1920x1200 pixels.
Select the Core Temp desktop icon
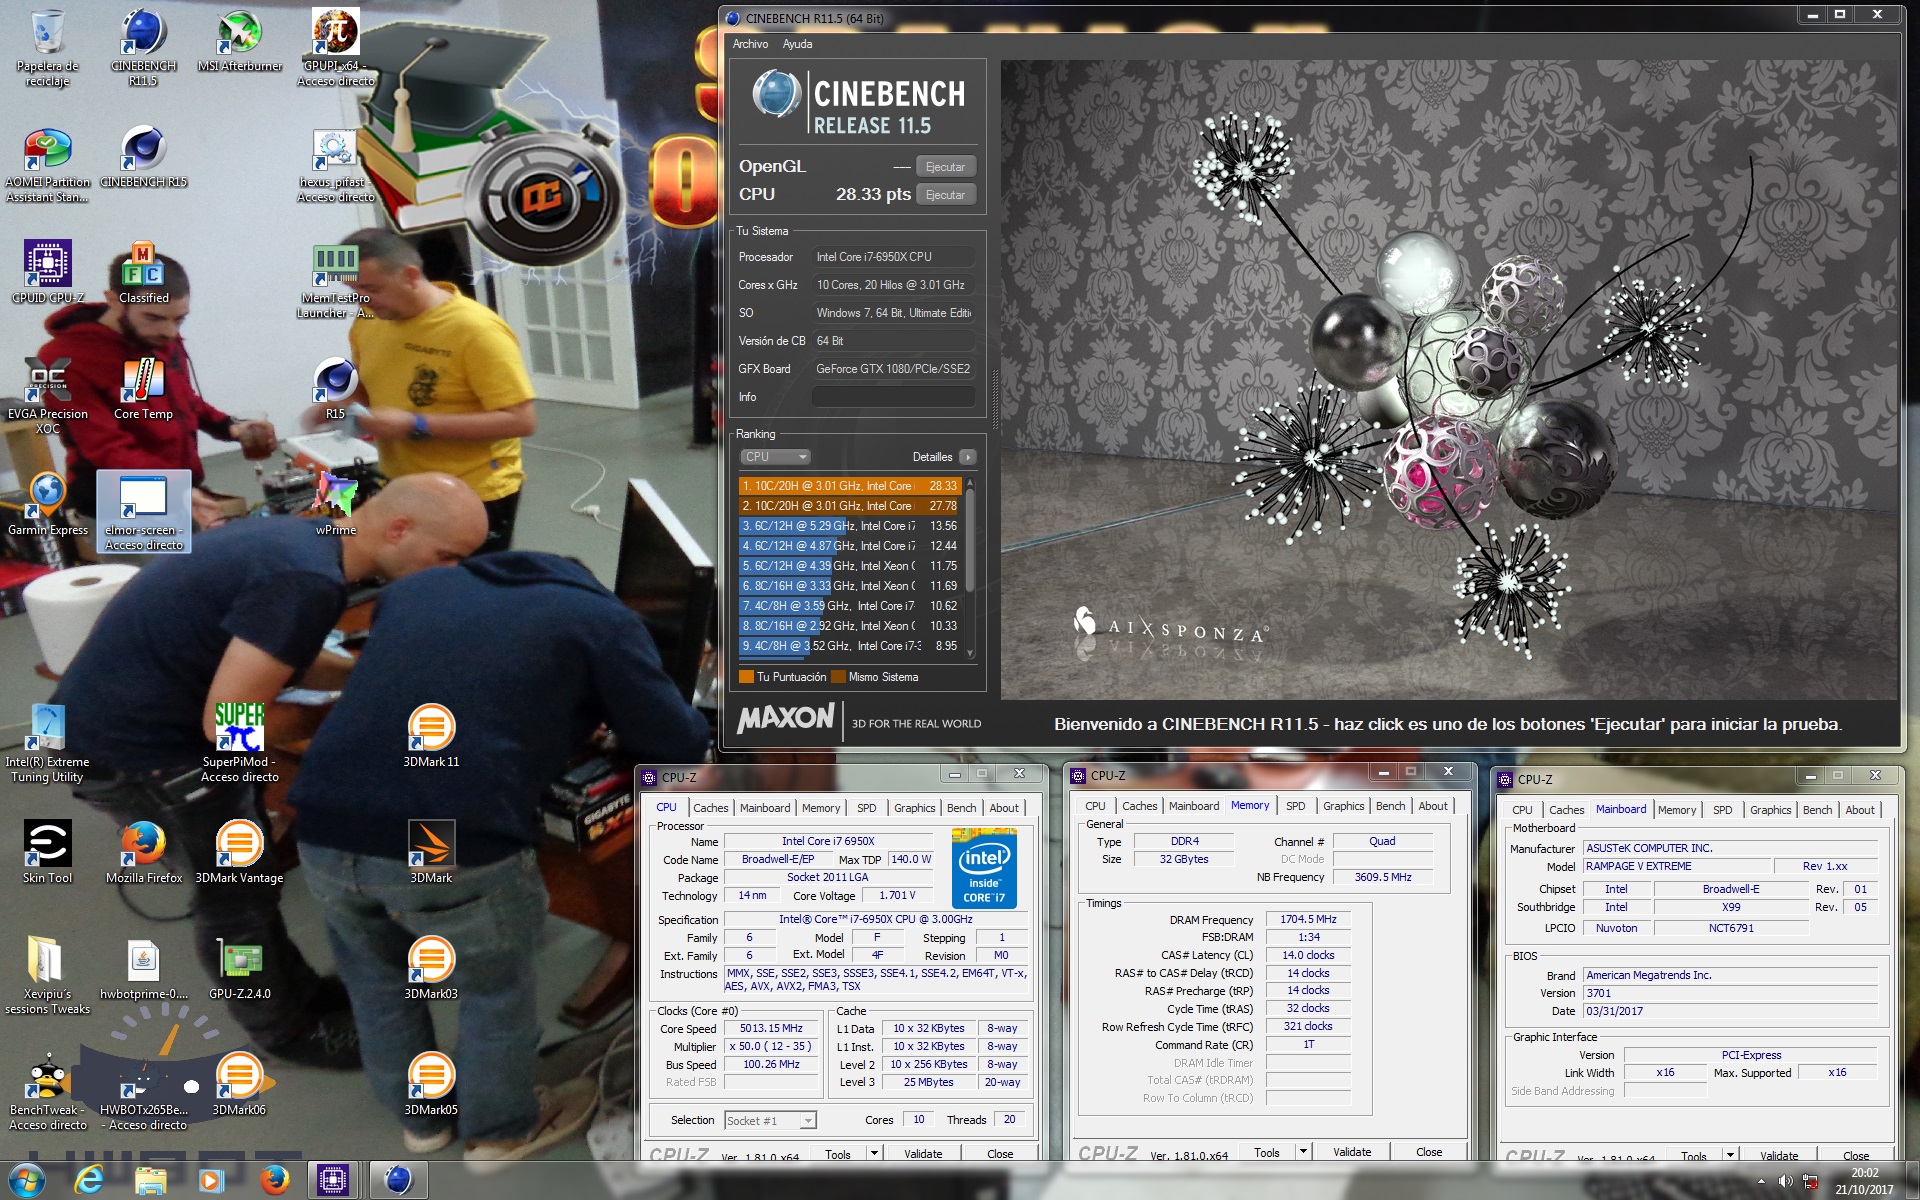coord(143,388)
